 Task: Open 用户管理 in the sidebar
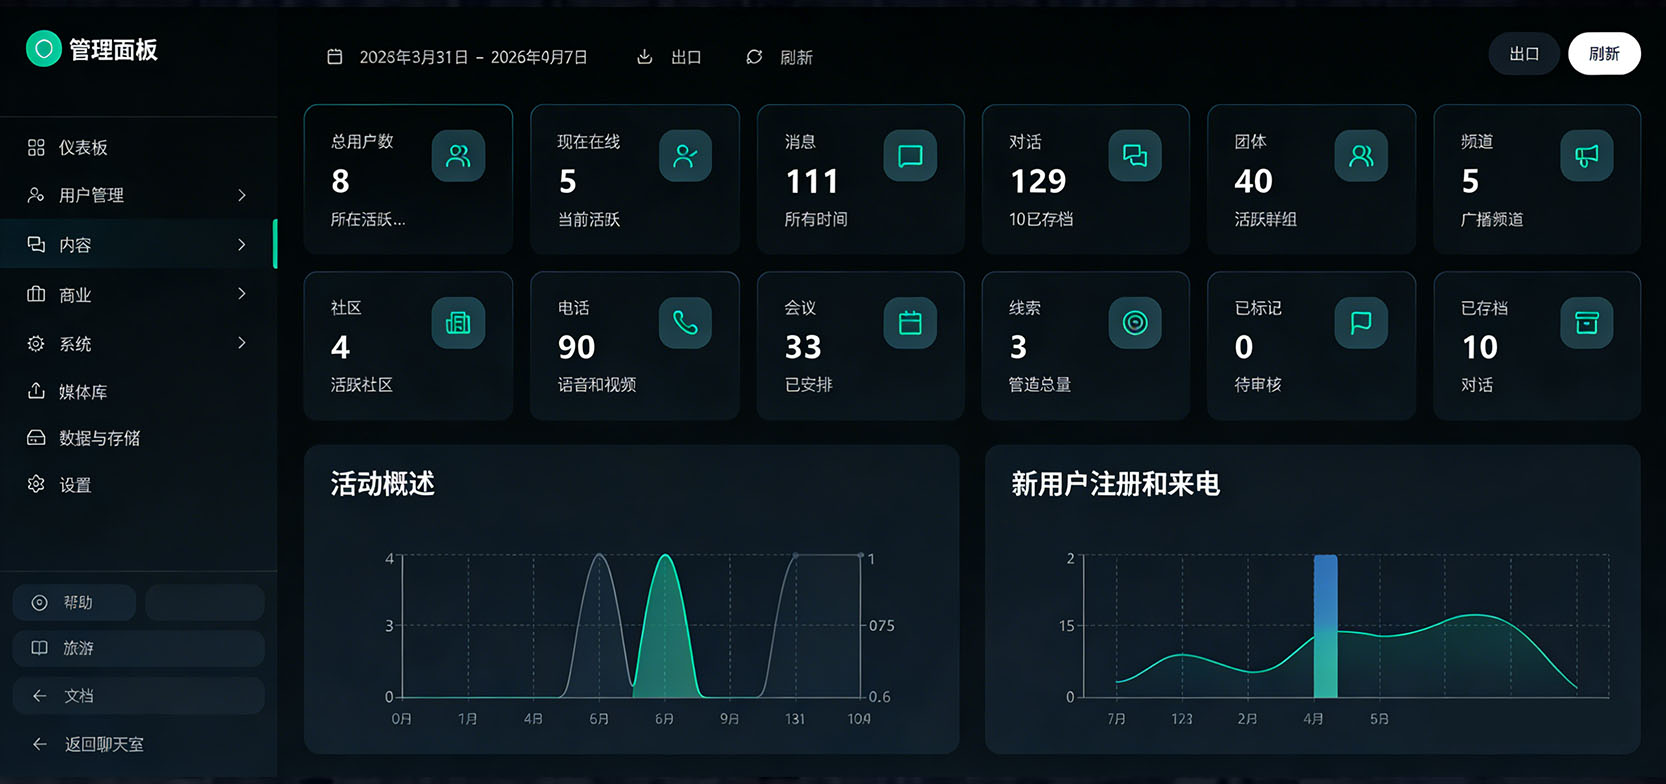(138, 195)
